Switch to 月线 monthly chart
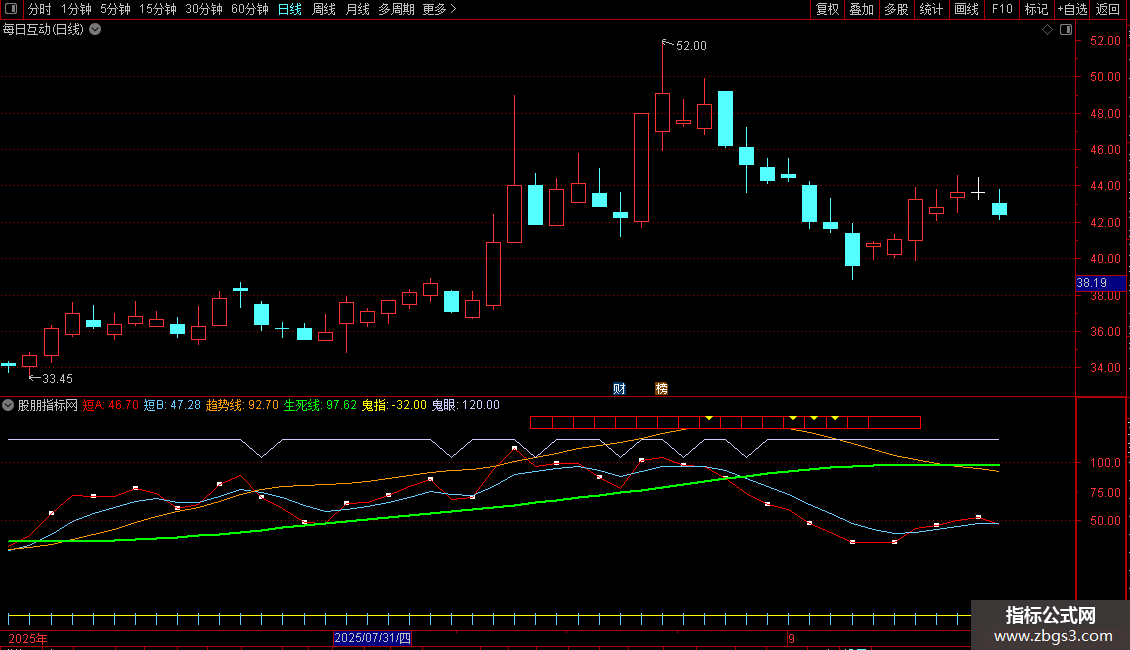This screenshot has height=650, width=1130. point(357,9)
